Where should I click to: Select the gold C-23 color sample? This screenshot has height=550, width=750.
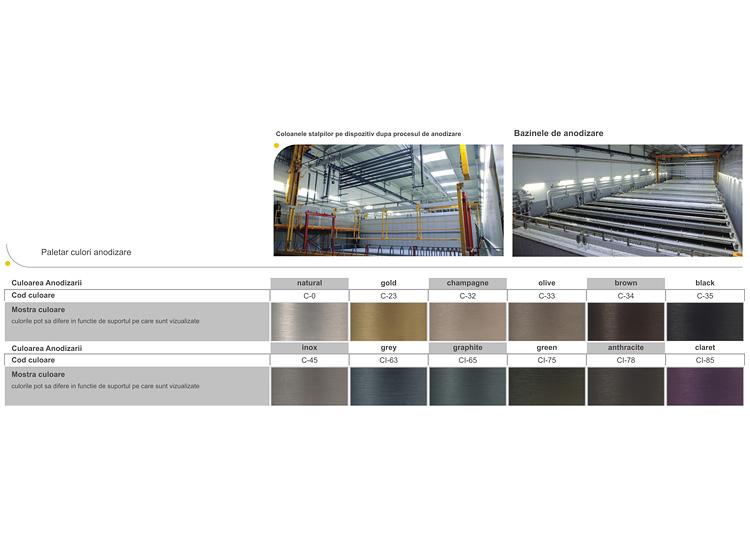388,322
